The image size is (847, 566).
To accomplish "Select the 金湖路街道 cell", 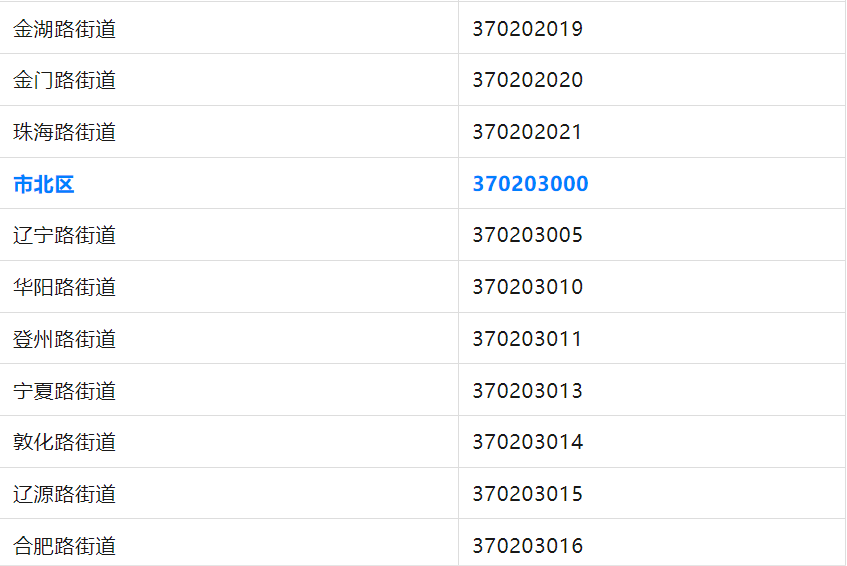I will point(65,29).
